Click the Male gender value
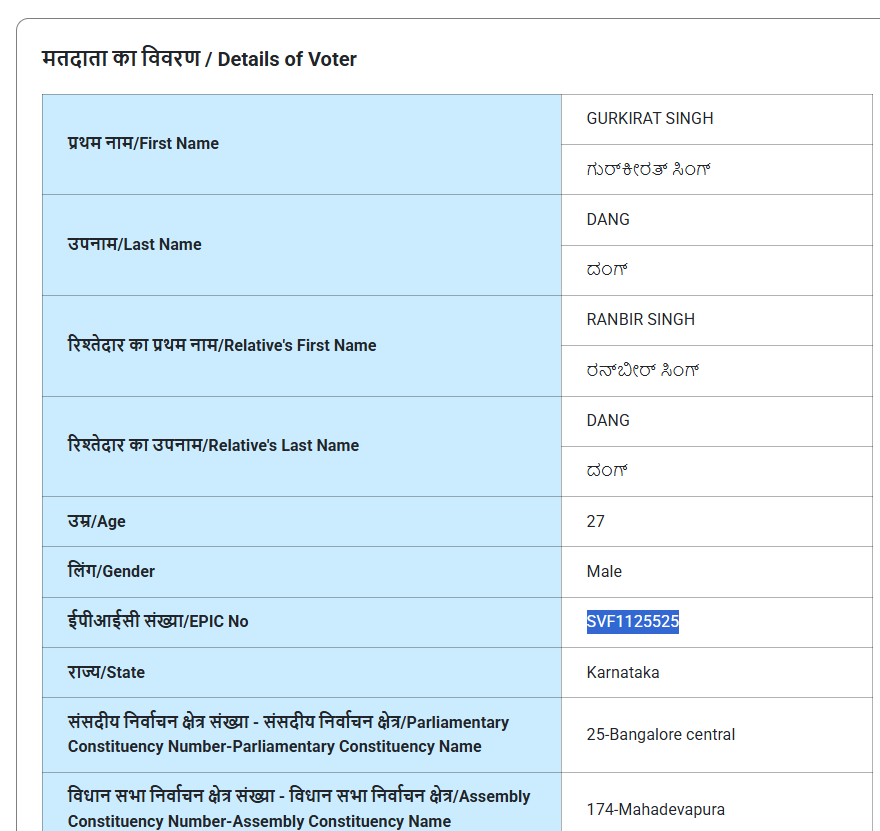Screen dimensions: 880x831 604,571
